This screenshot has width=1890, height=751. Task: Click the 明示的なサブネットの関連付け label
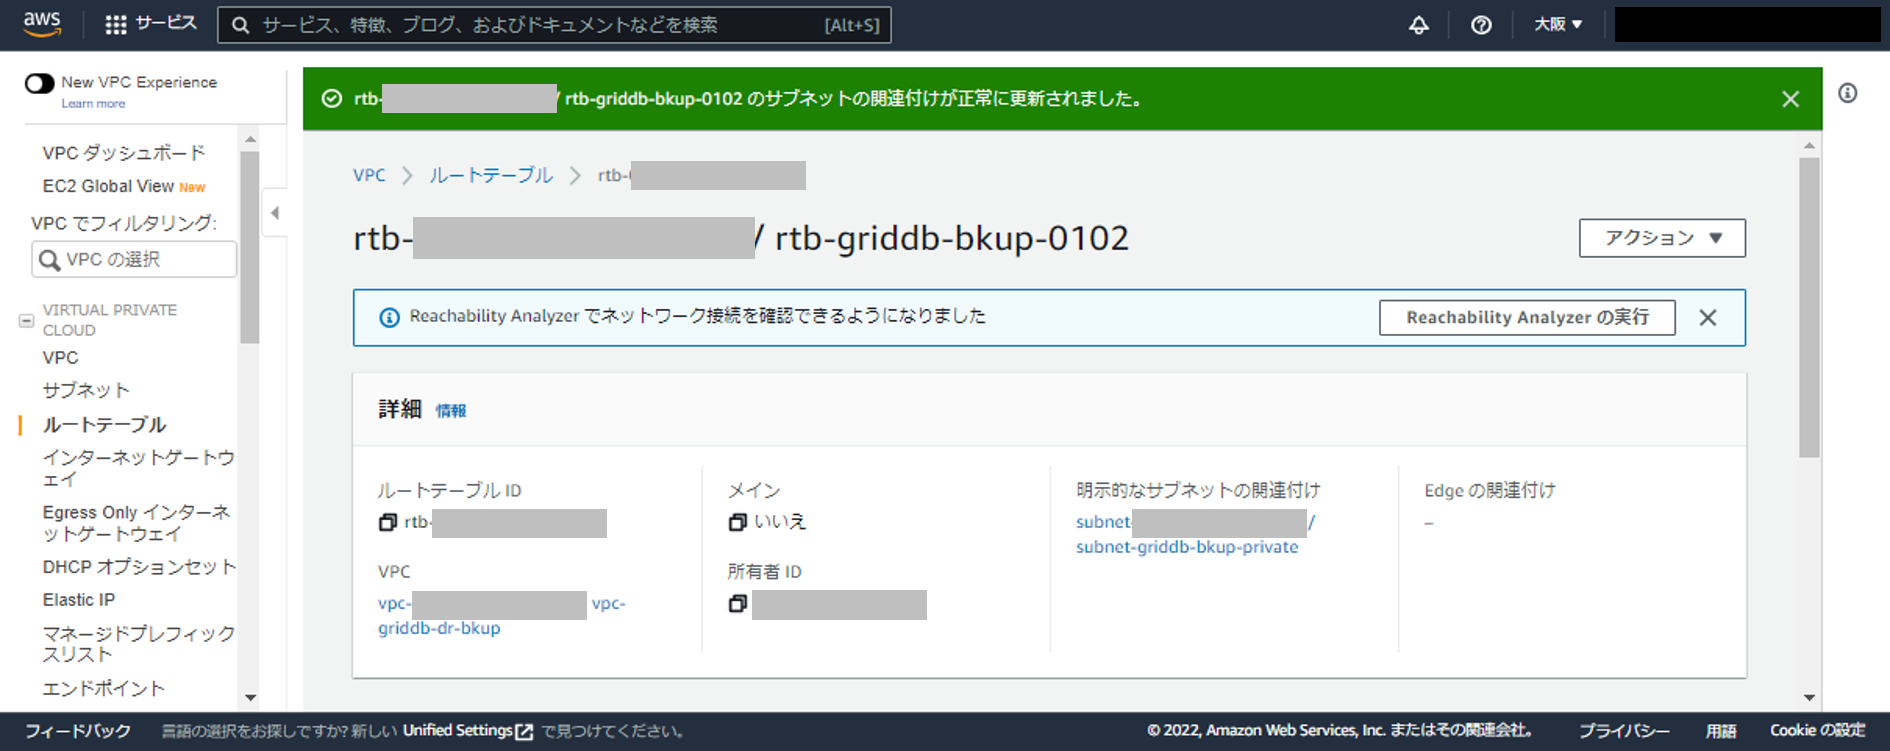(1198, 490)
